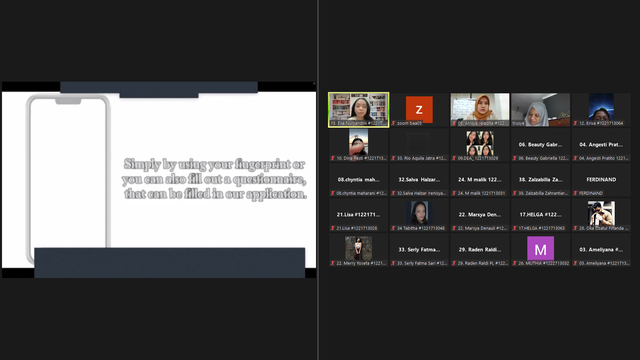Viewport: 640px width, 360px height.
Task: Select 22. Merry Yosefa's full-body profile photo
Action: (x=358, y=248)
